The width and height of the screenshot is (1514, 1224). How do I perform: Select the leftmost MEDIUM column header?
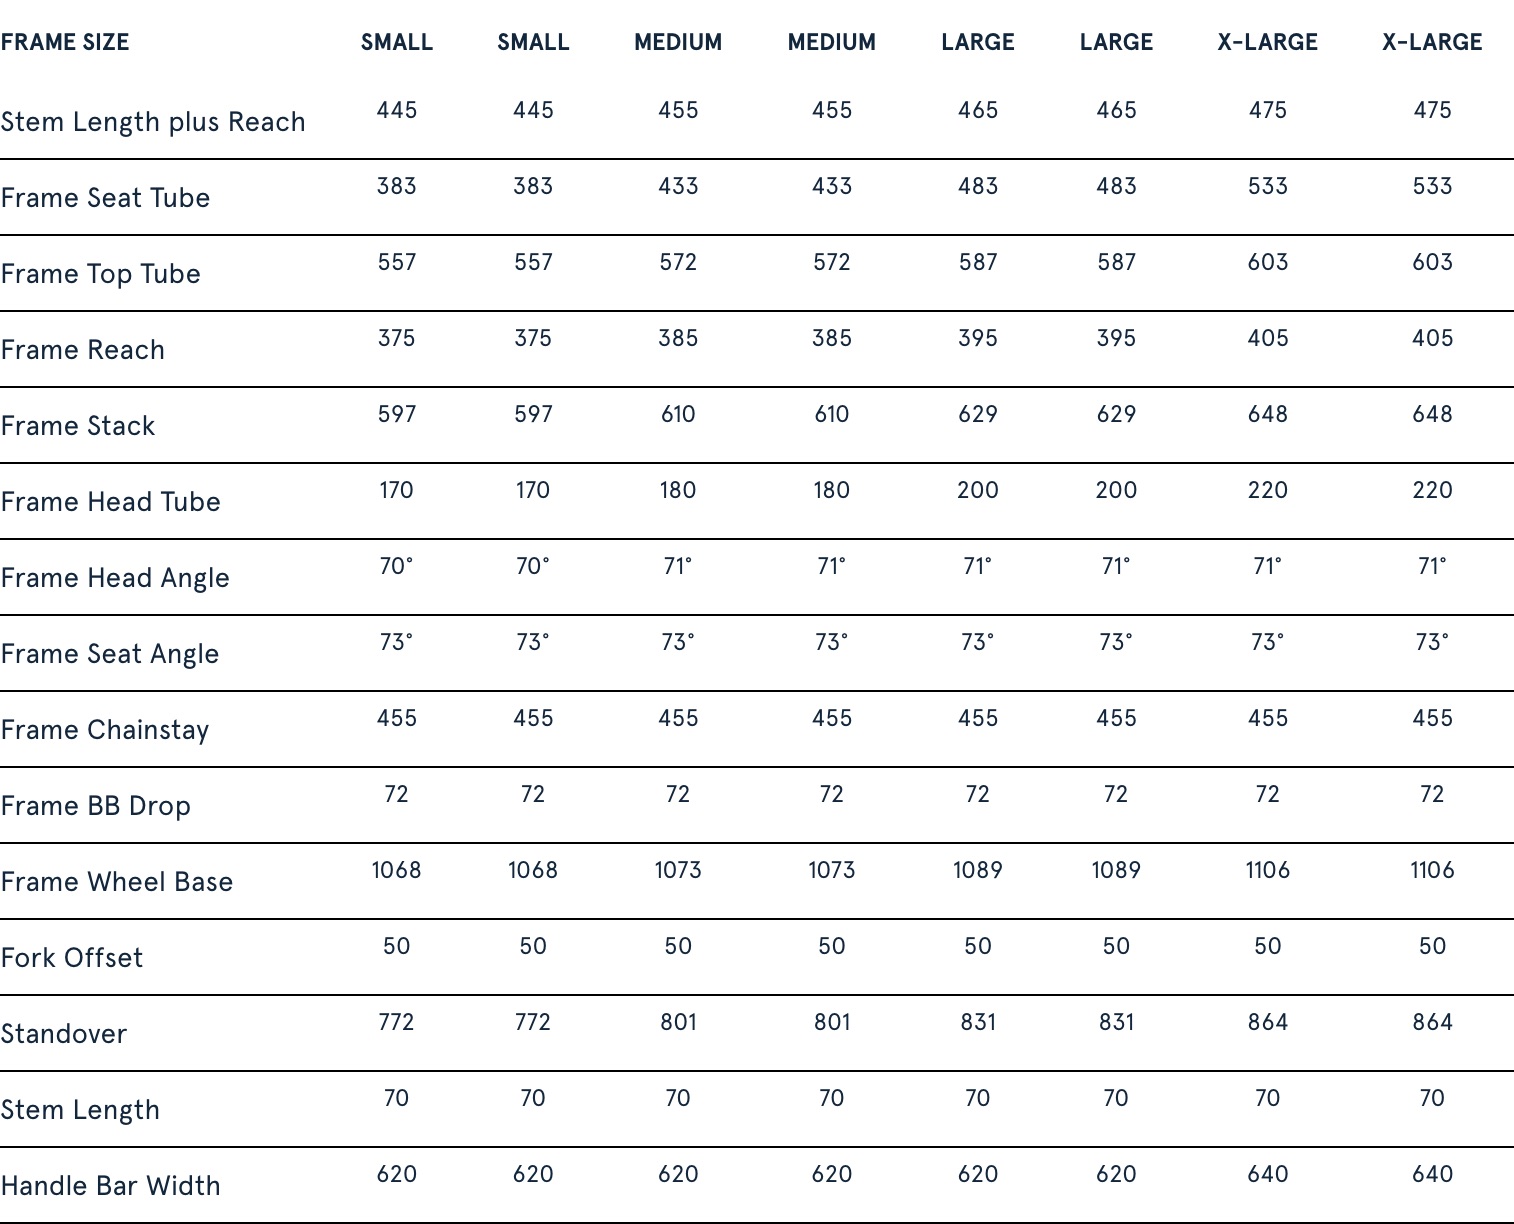[678, 42]
